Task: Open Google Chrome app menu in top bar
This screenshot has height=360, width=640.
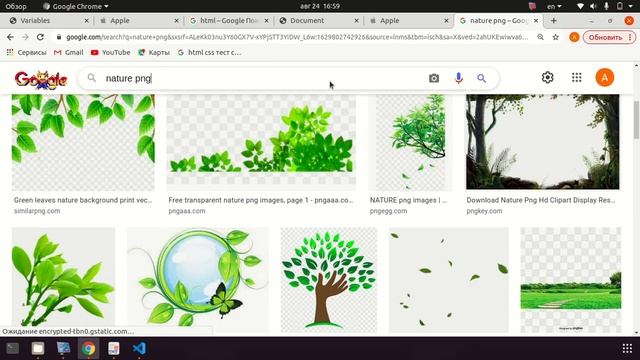Action: 76,6
